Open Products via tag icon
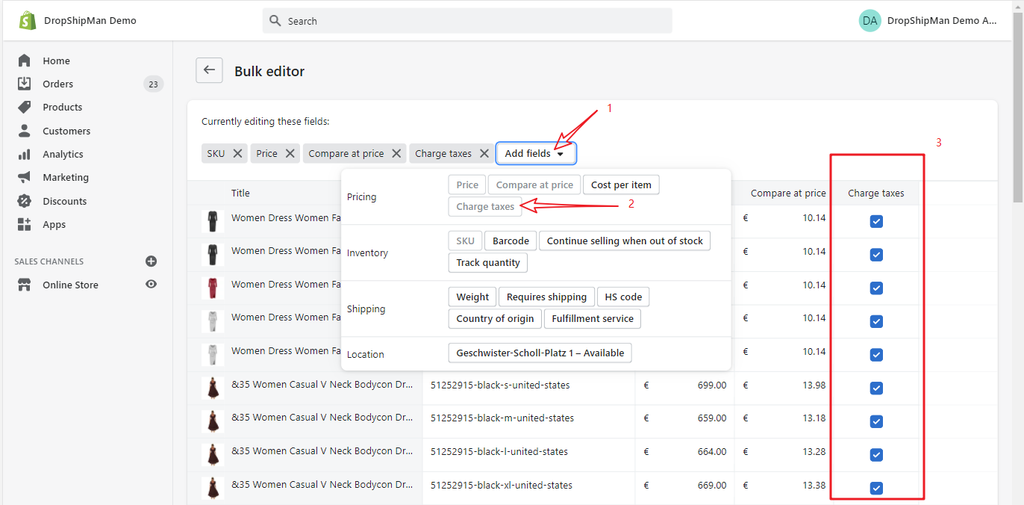1024x505 pixels. (x=24, y=107)
